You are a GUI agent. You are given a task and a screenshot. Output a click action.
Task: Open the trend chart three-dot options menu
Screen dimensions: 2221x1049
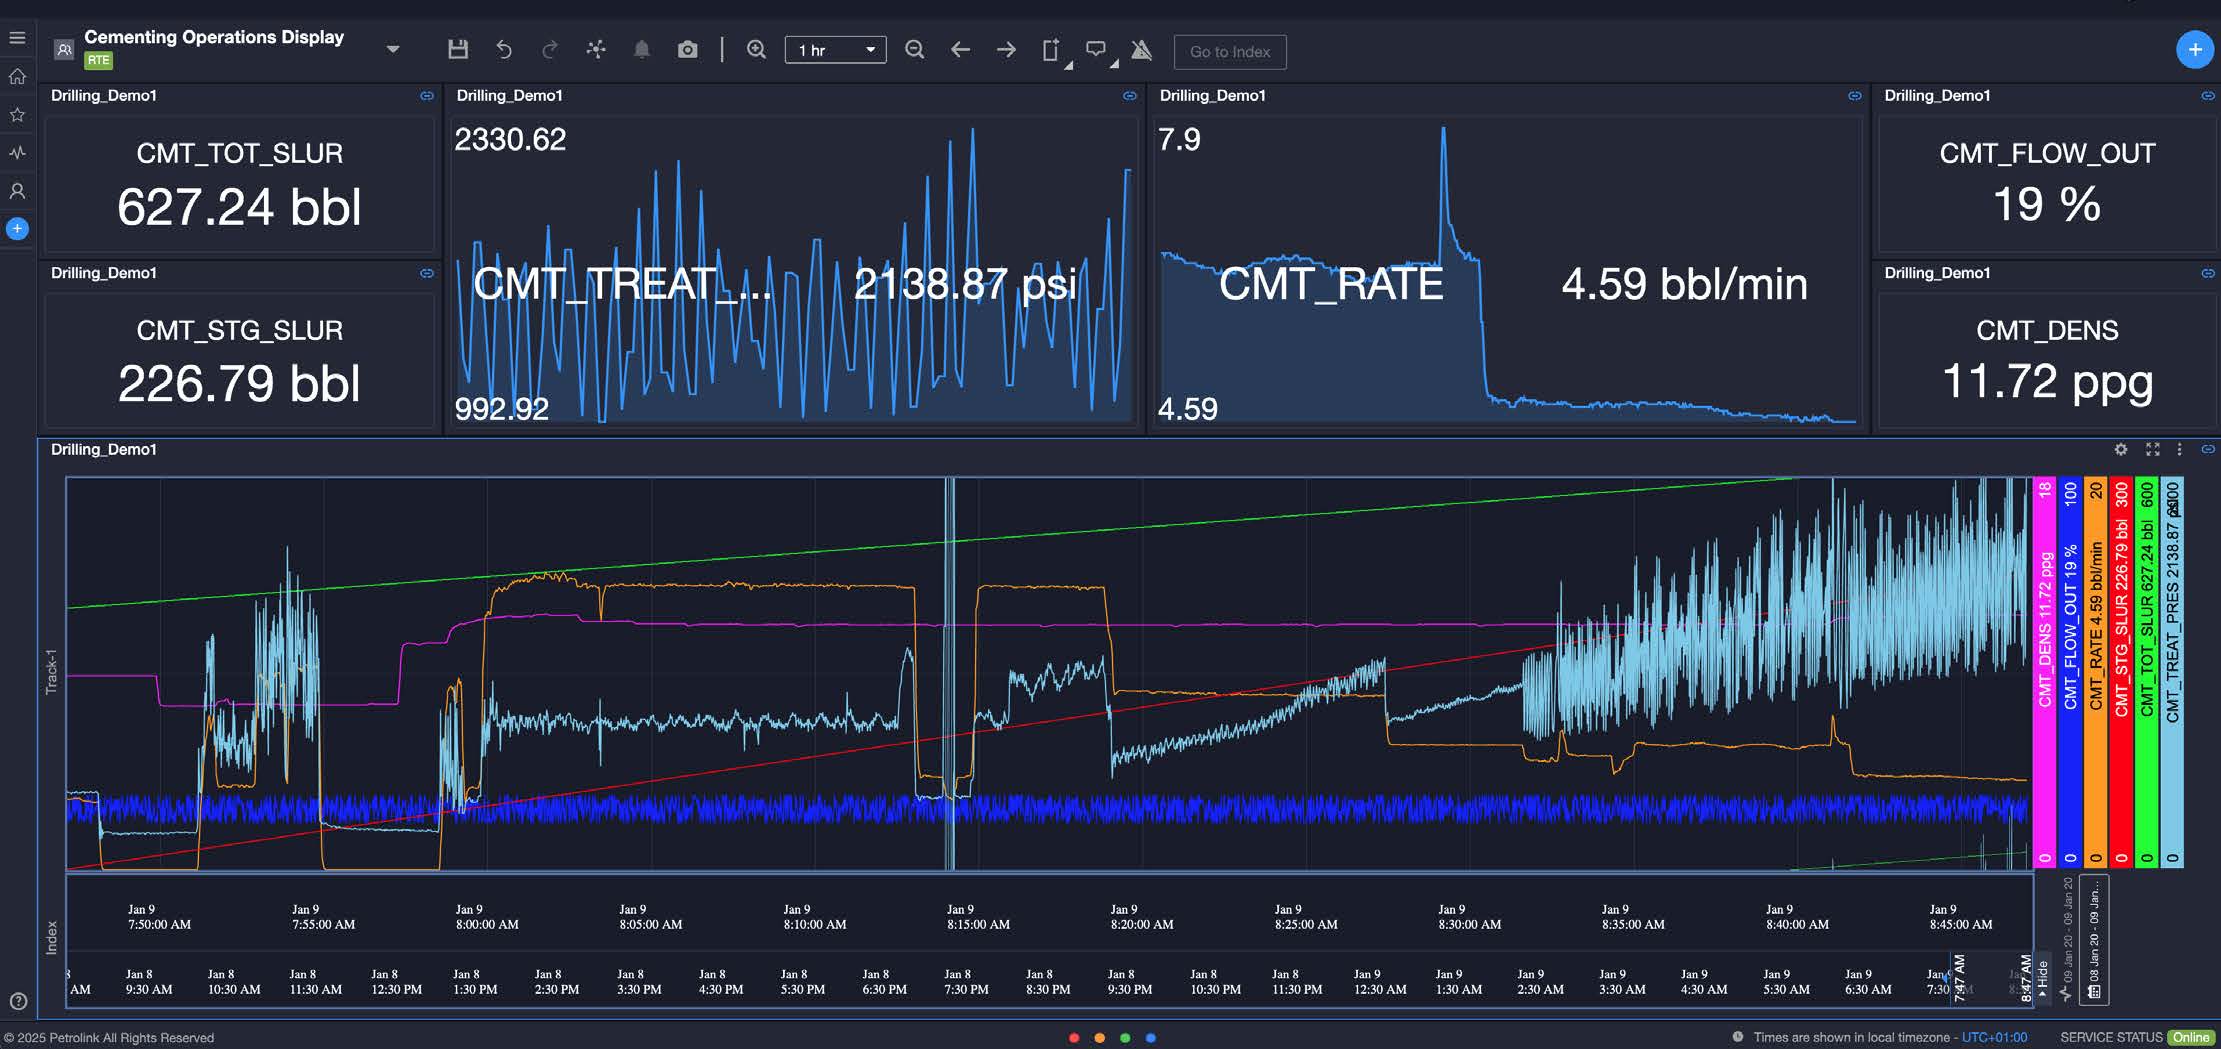coord(2179,450)
